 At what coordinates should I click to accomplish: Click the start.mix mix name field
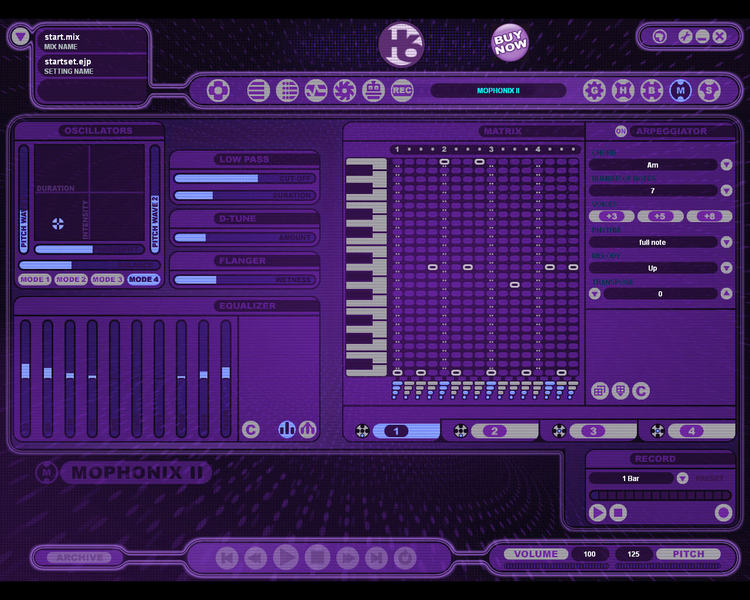[x=91, y=41]
